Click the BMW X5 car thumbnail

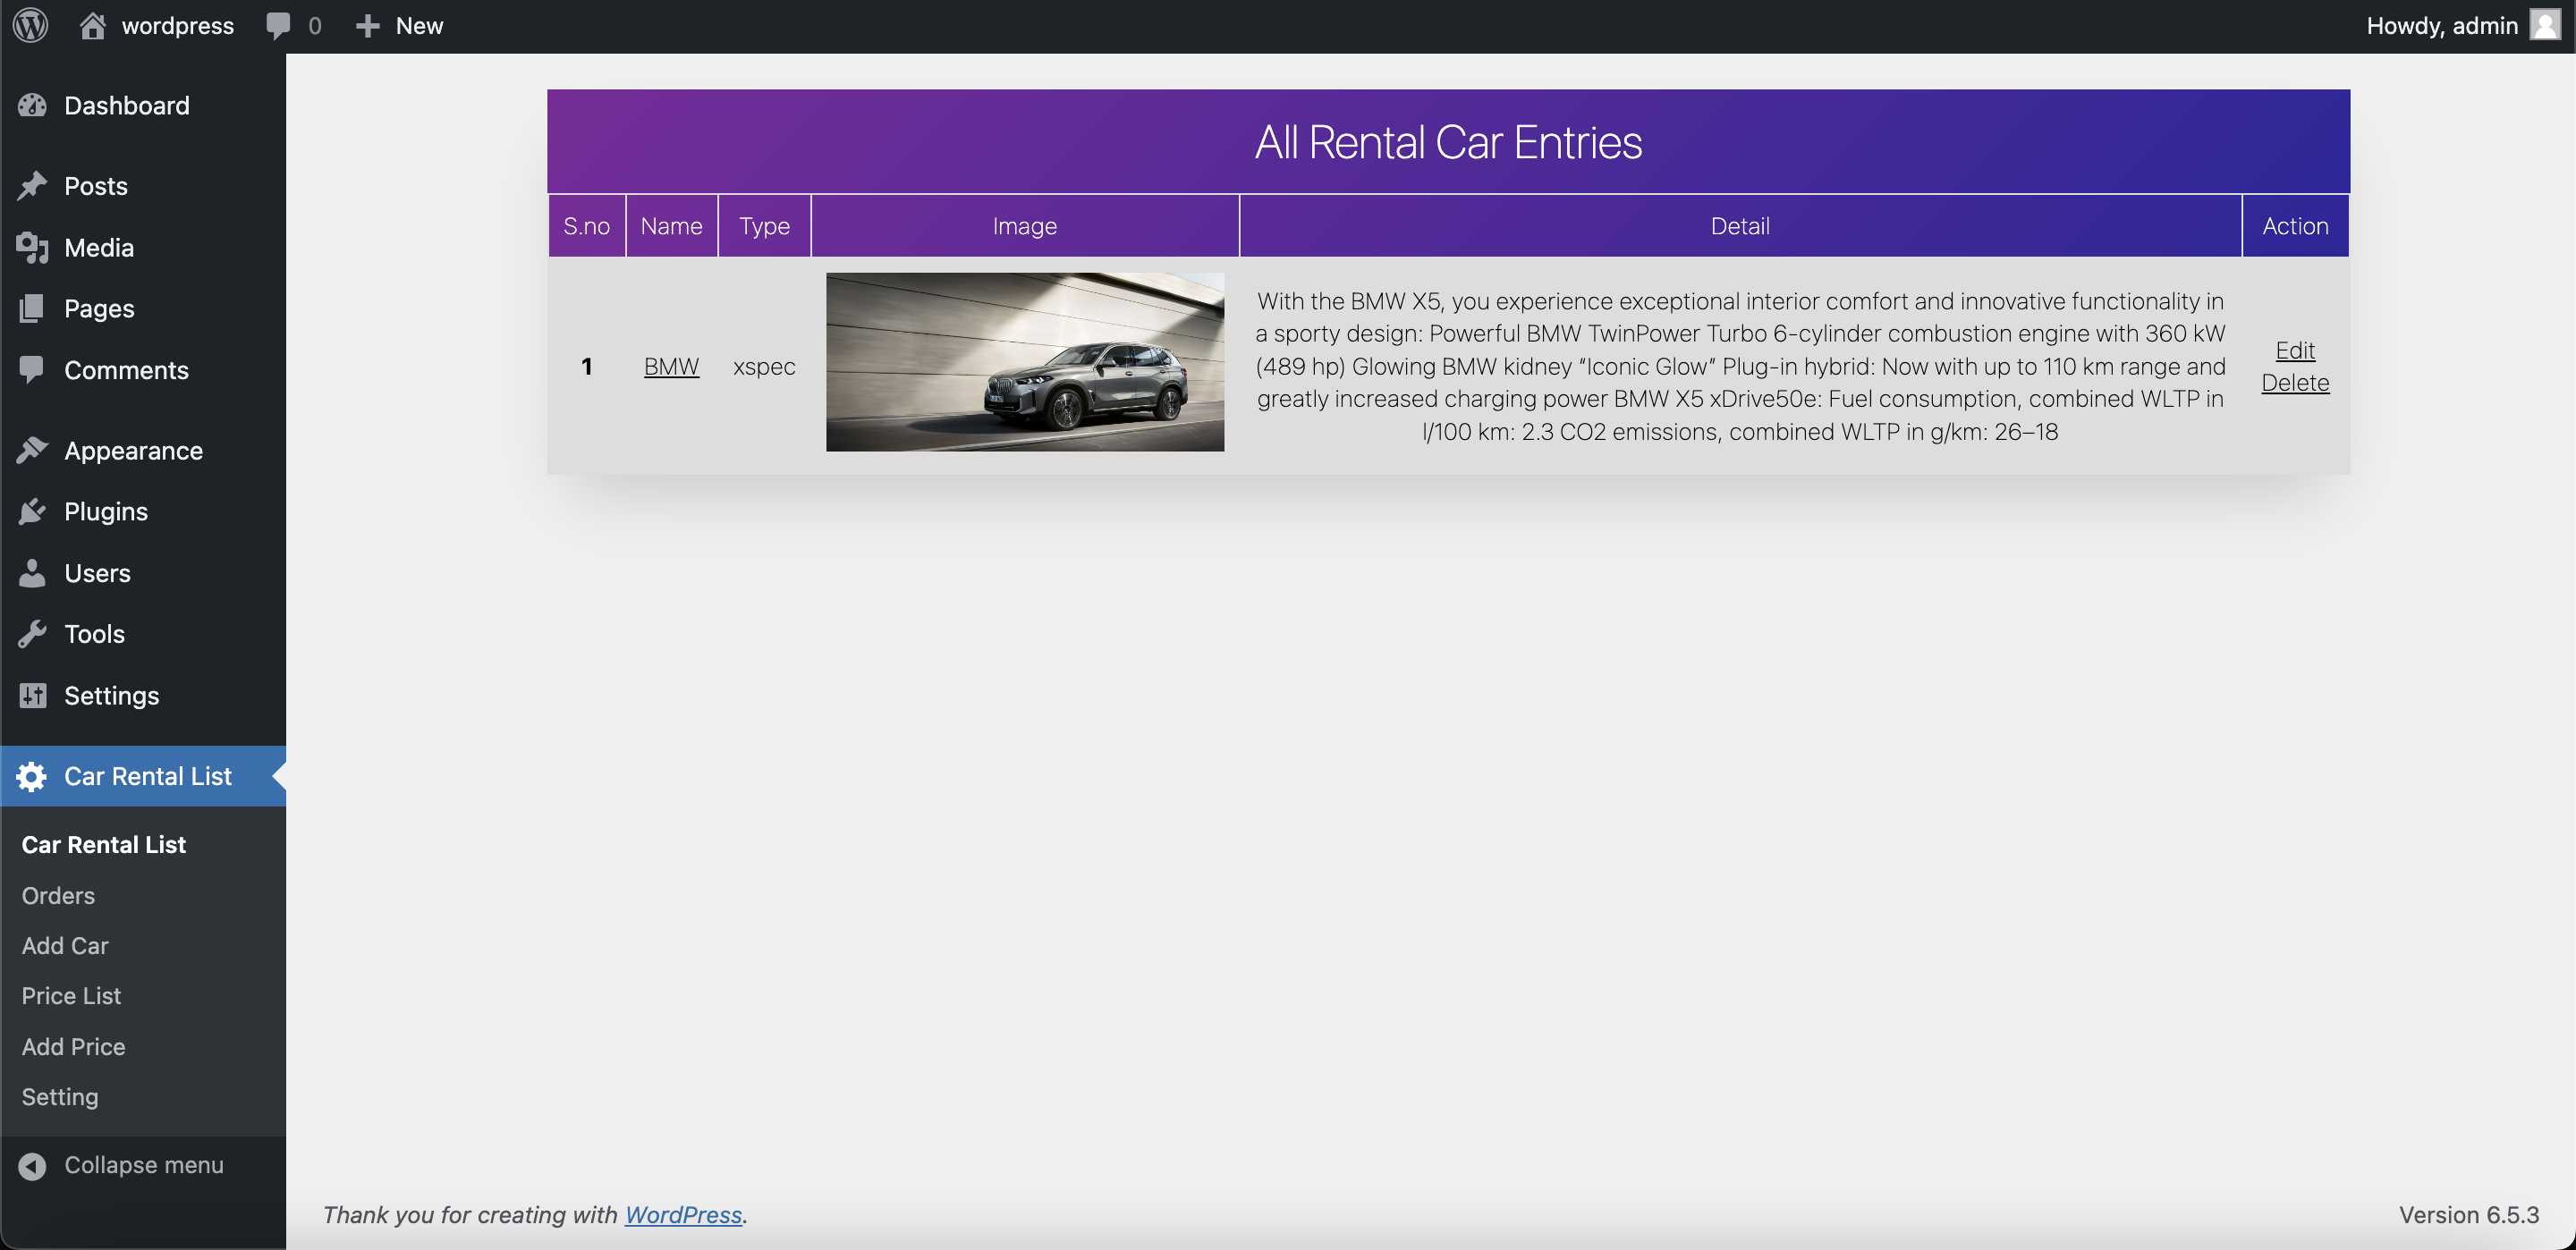(1024, 362)
